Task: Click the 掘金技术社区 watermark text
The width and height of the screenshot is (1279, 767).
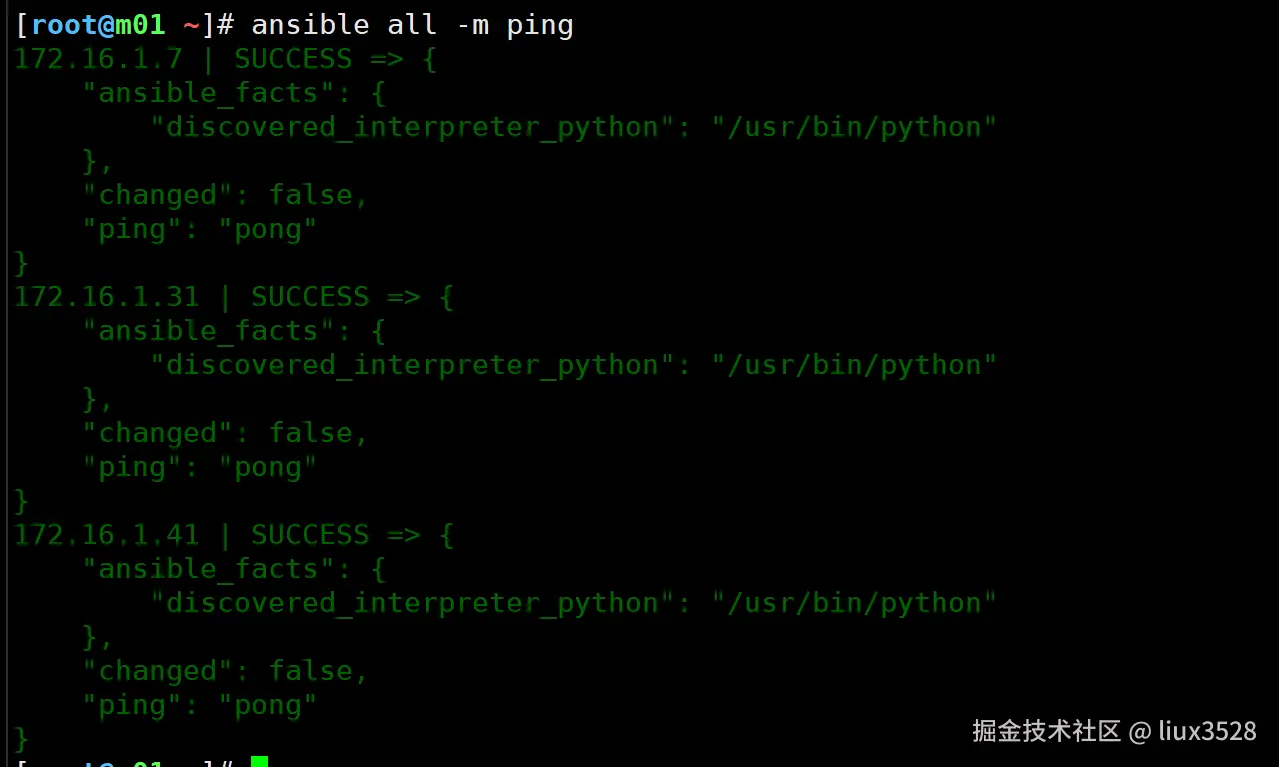Action: [1046, 731]
